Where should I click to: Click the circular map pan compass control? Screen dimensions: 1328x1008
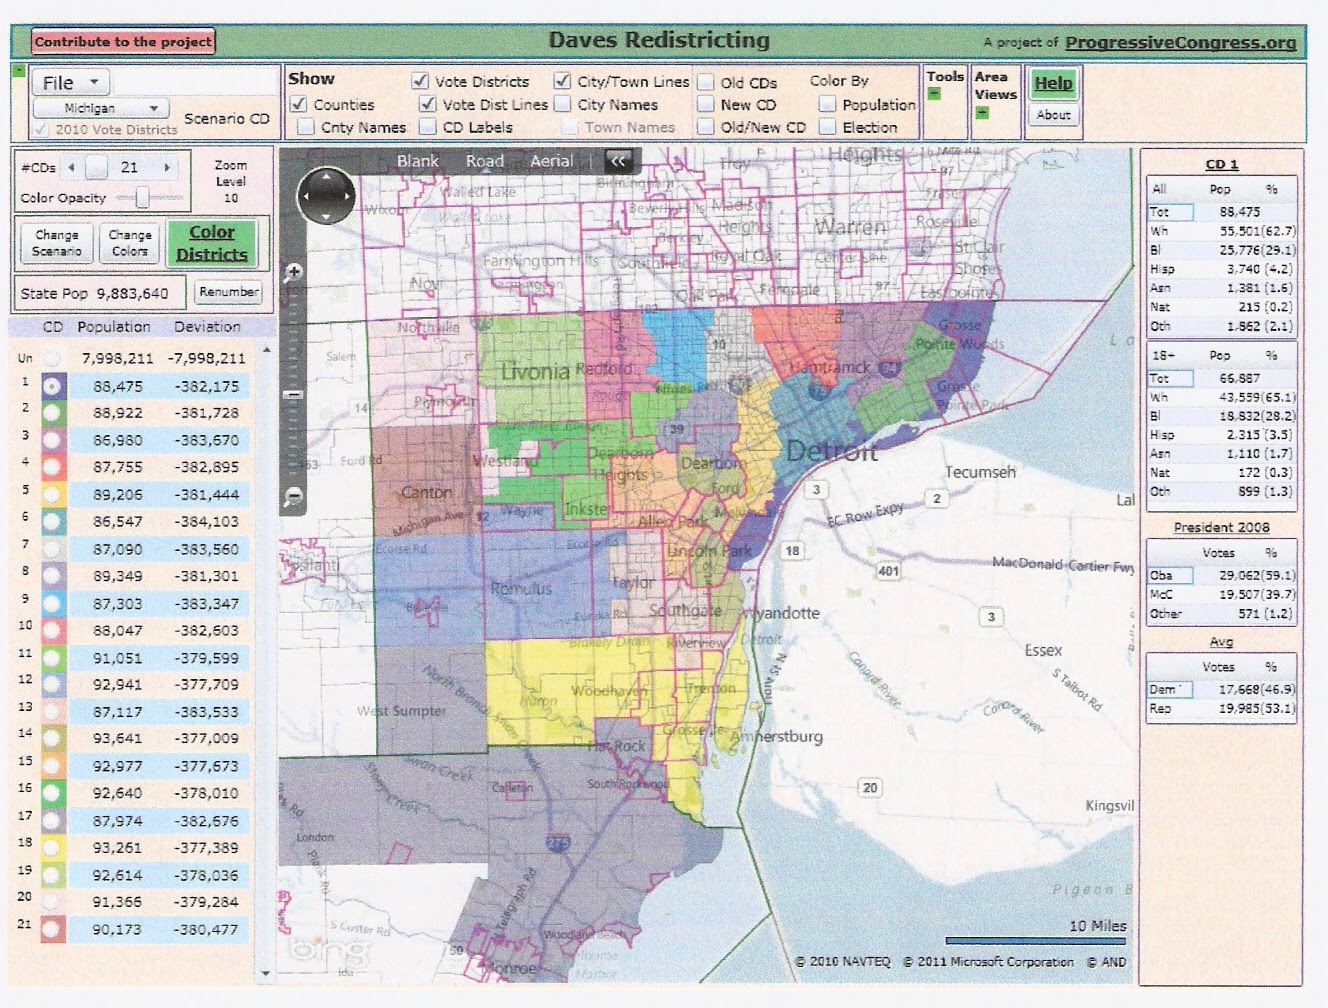[326, 196]
